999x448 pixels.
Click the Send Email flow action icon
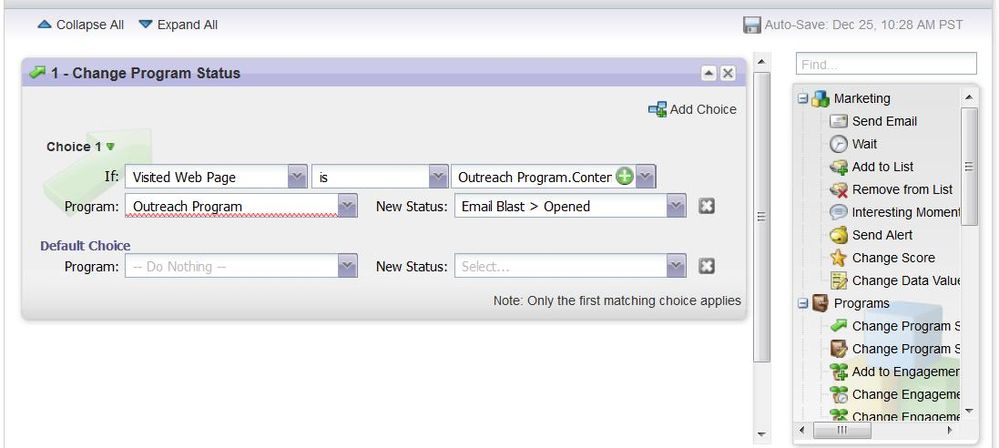[x=838, y=121]
